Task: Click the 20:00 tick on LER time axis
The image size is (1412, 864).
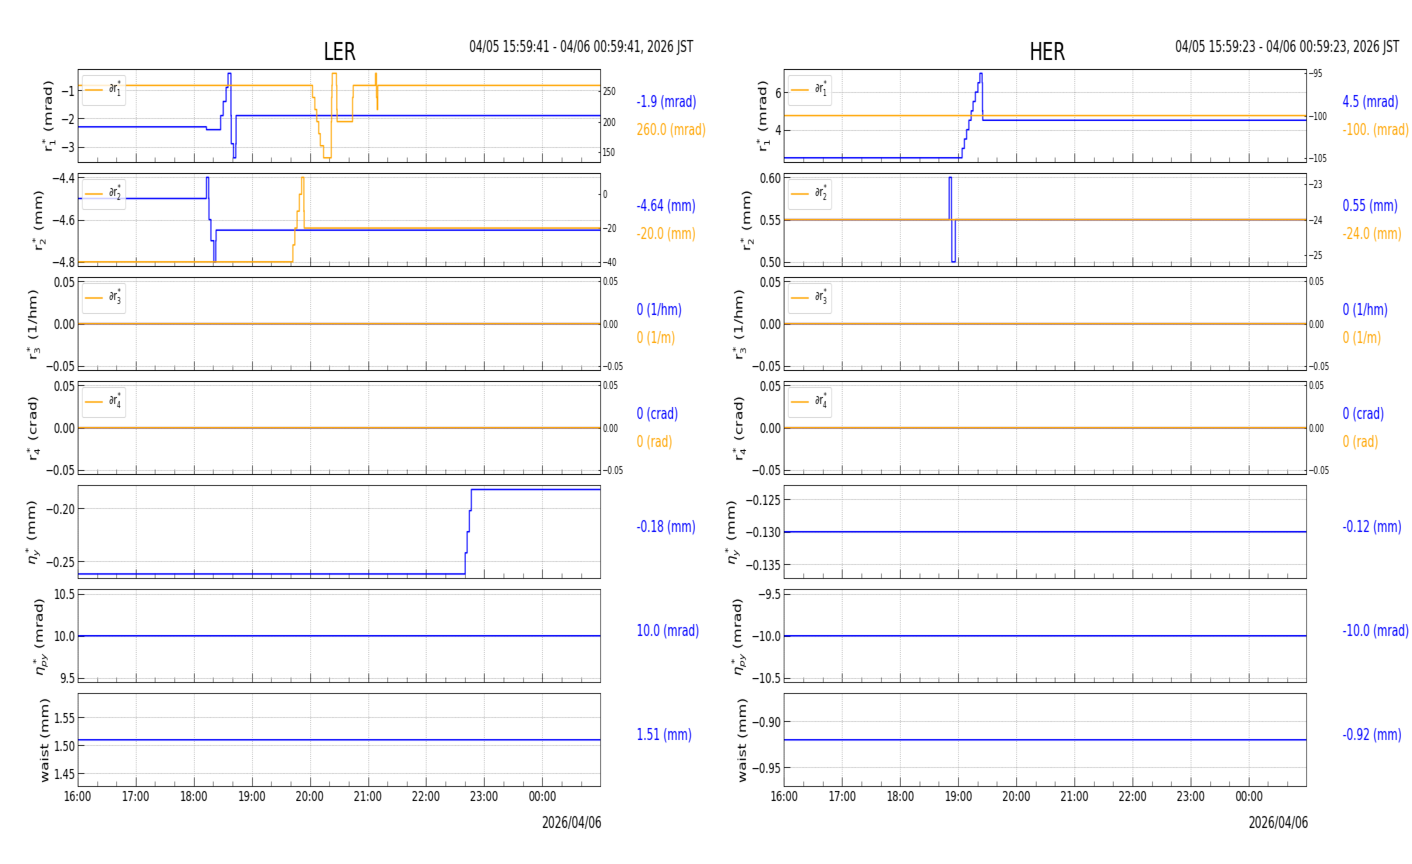Action: tap(310, 797)
